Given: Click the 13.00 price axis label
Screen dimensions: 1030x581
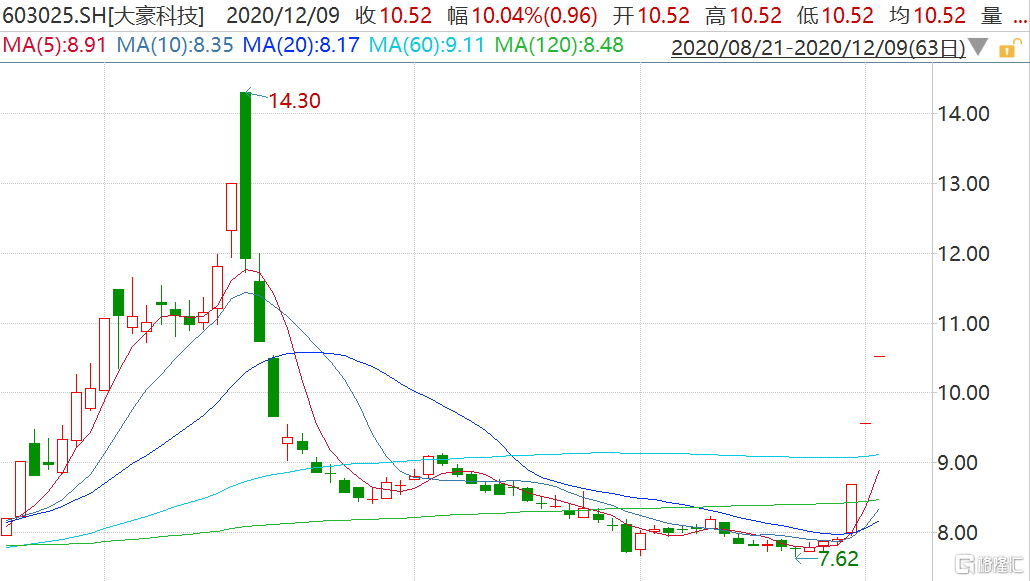Looking at the screenshot, I should pyautogui.click(x=964, y=184).
